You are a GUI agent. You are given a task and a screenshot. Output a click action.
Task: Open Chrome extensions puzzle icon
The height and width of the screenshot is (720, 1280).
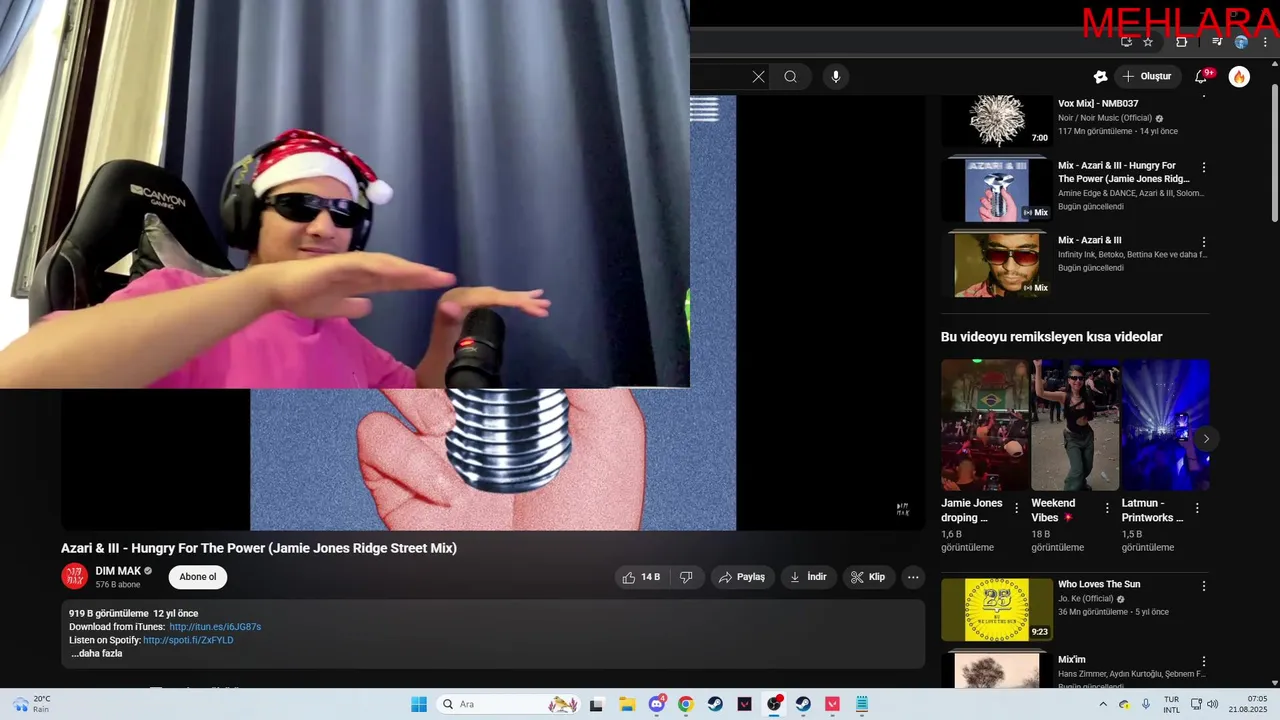1182,42
